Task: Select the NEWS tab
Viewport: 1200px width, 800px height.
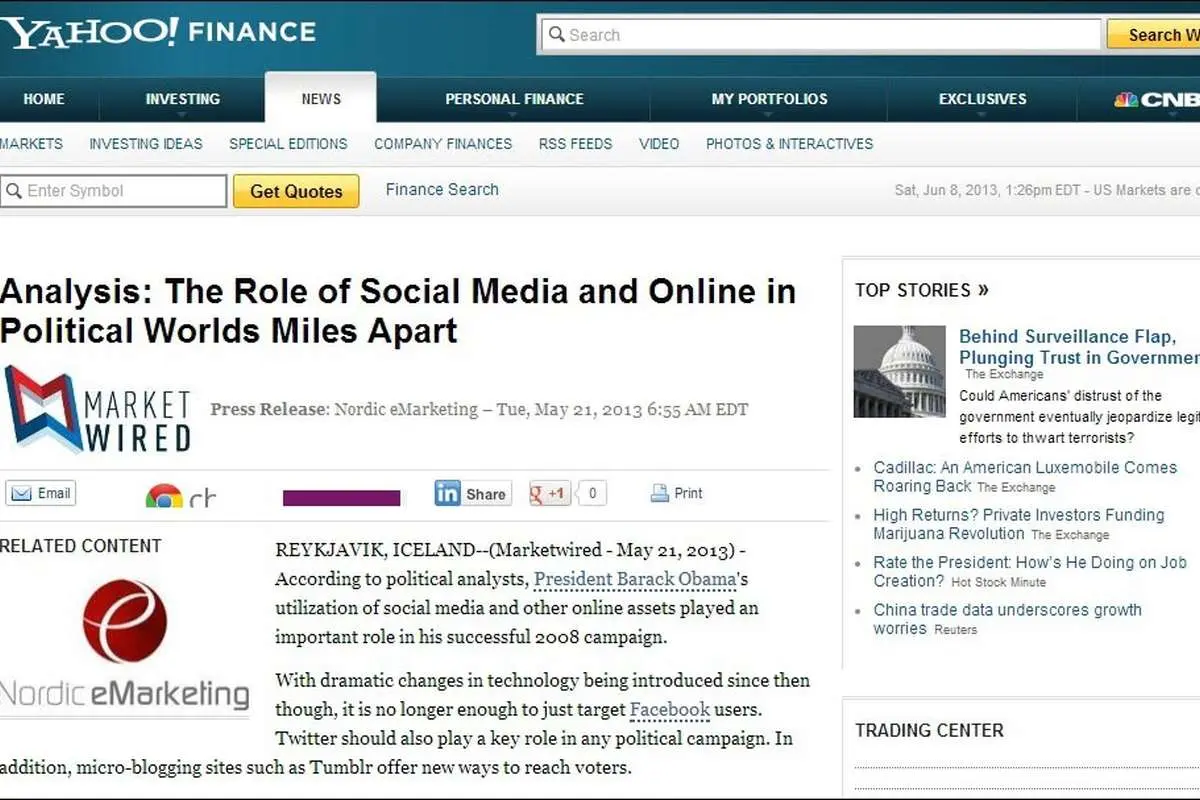Action: (321, 99)
